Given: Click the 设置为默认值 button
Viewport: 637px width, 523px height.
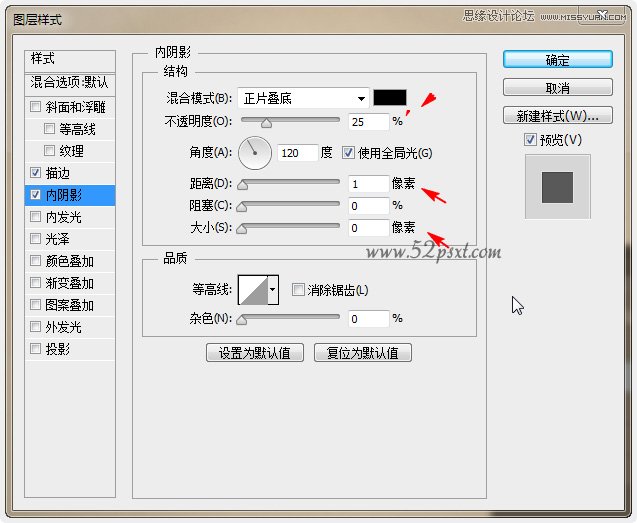Looking at the screenshot, I should 255,353.
